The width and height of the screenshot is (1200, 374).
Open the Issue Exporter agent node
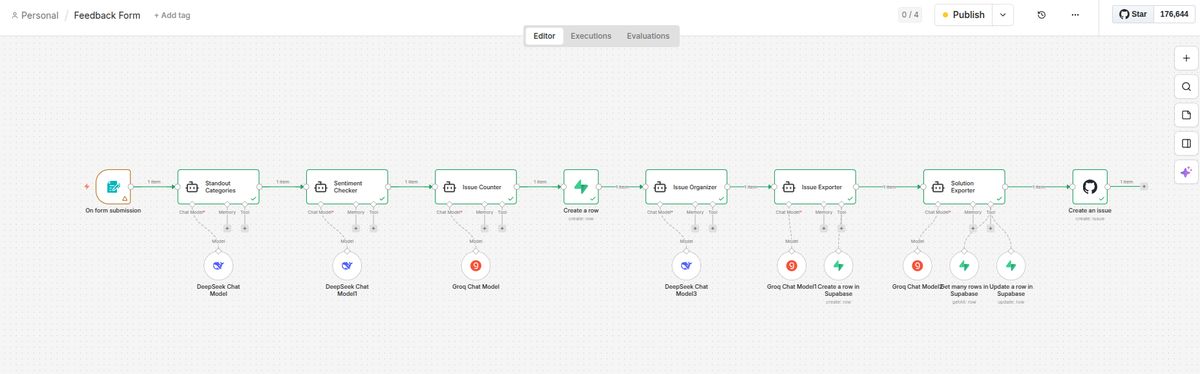(815, 186)
